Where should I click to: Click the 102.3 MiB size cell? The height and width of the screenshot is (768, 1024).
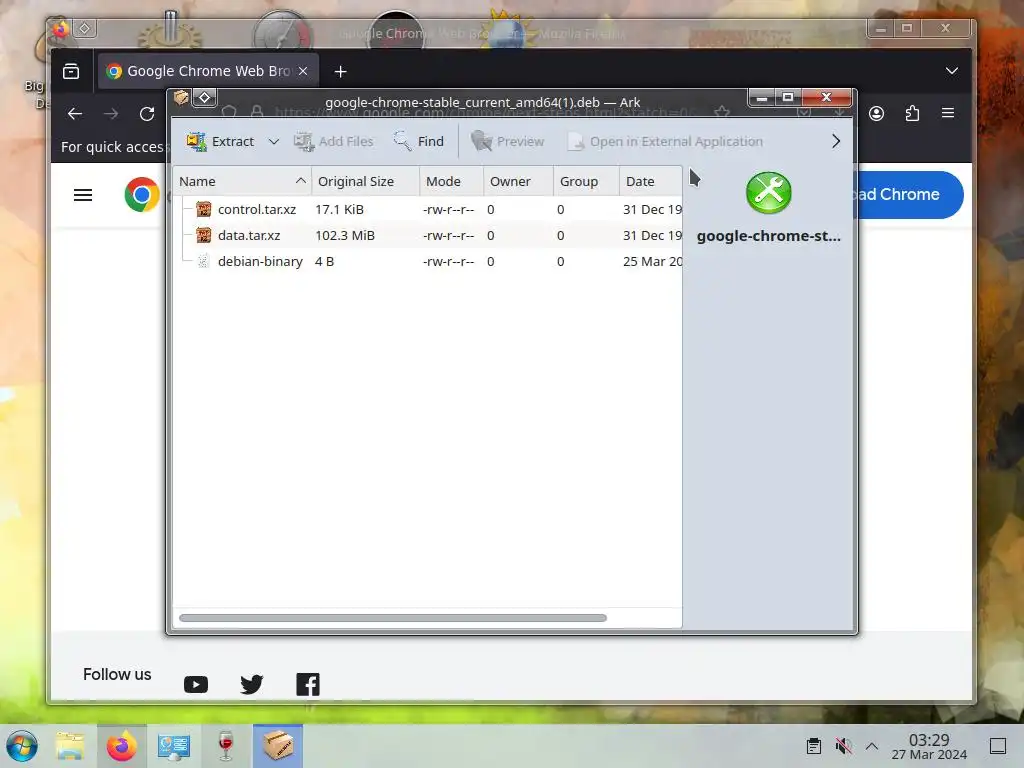tap(345, 235)
